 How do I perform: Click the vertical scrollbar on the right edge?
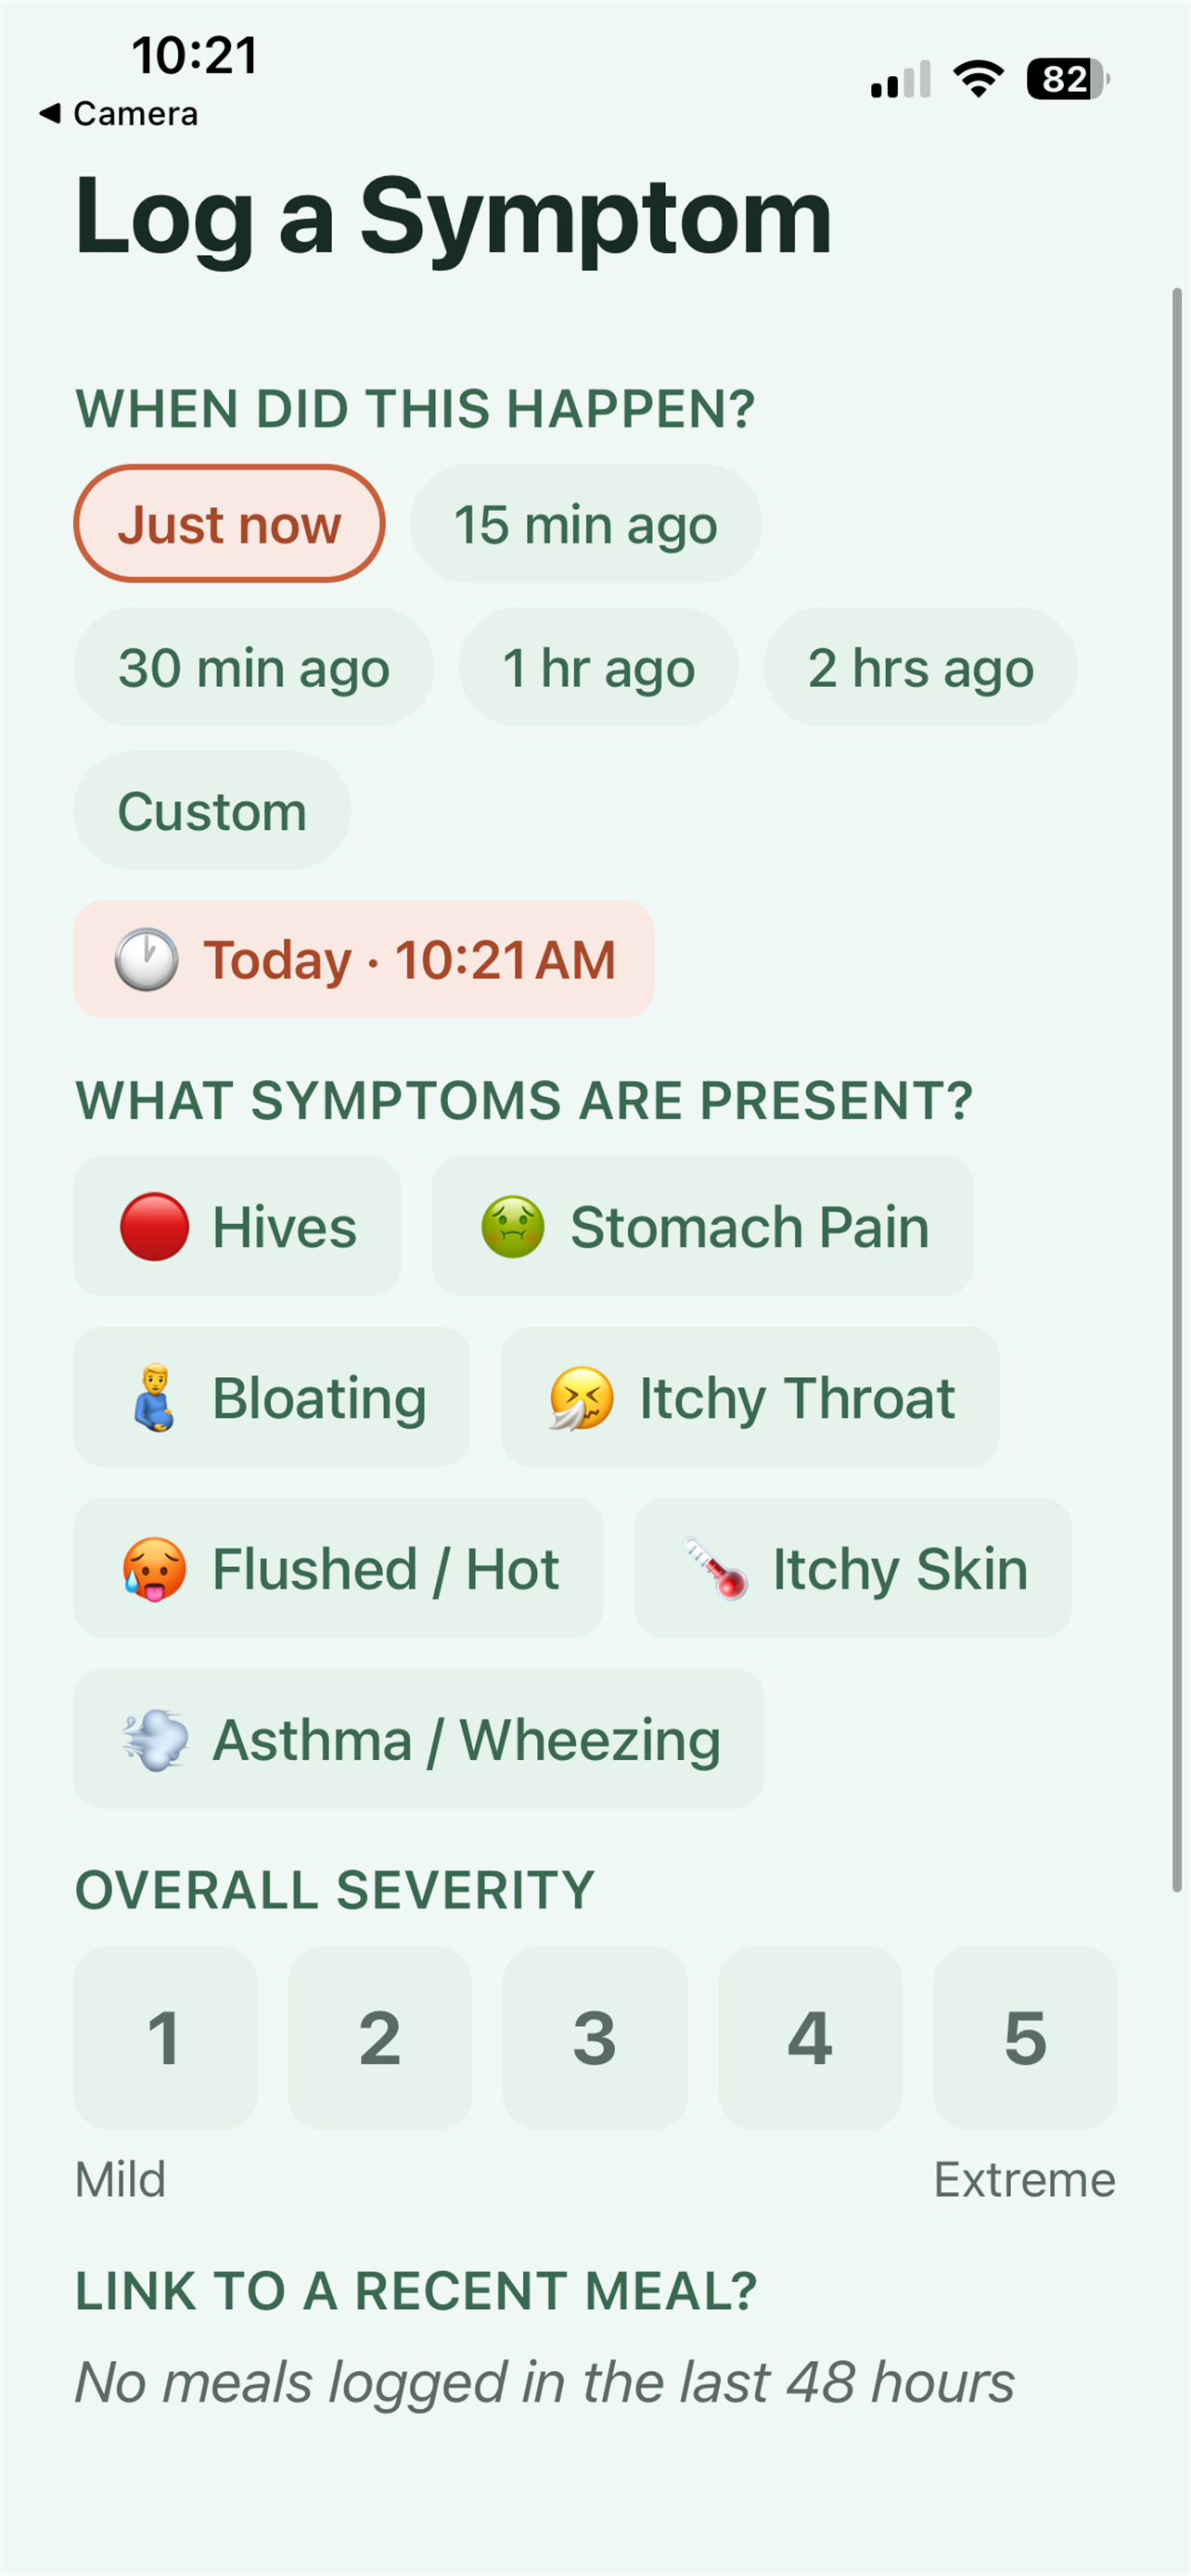point(1177,1089)
